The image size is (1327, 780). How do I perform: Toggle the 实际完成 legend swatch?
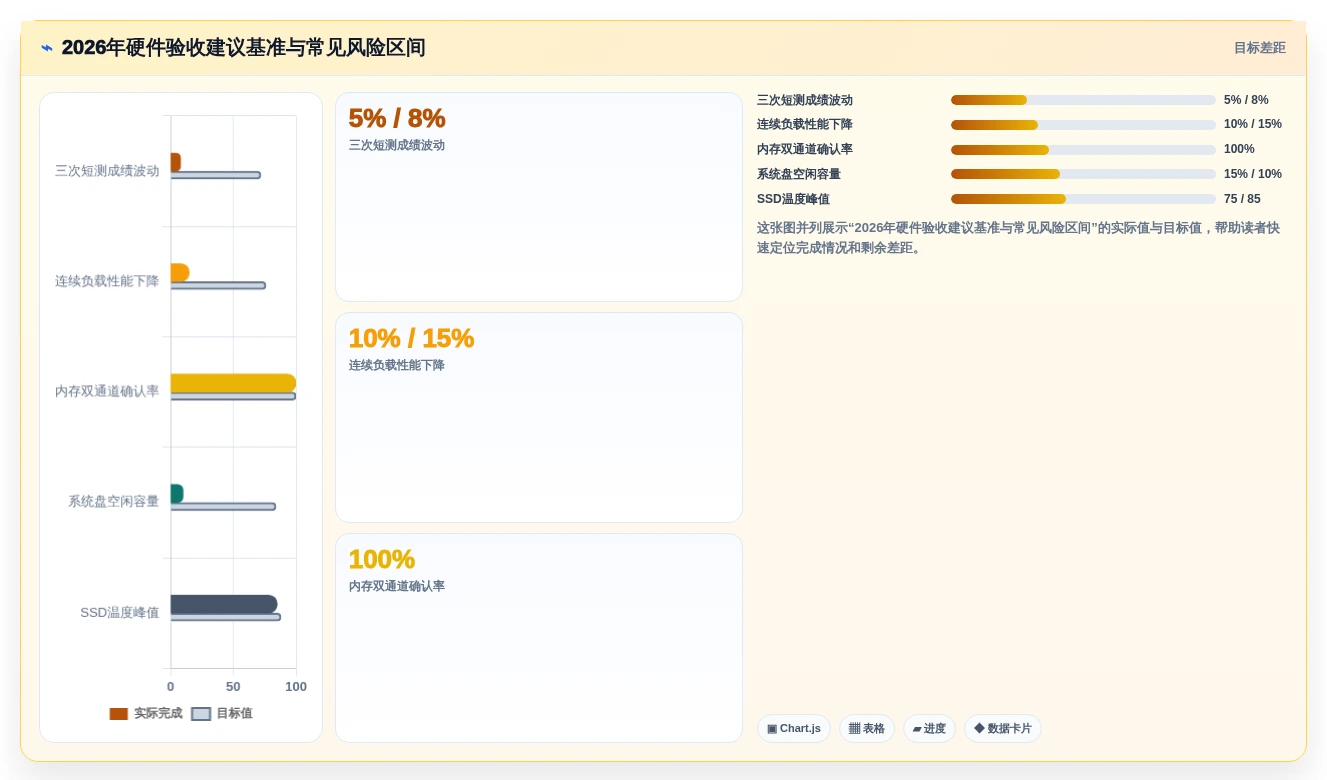tap(119, 714)
